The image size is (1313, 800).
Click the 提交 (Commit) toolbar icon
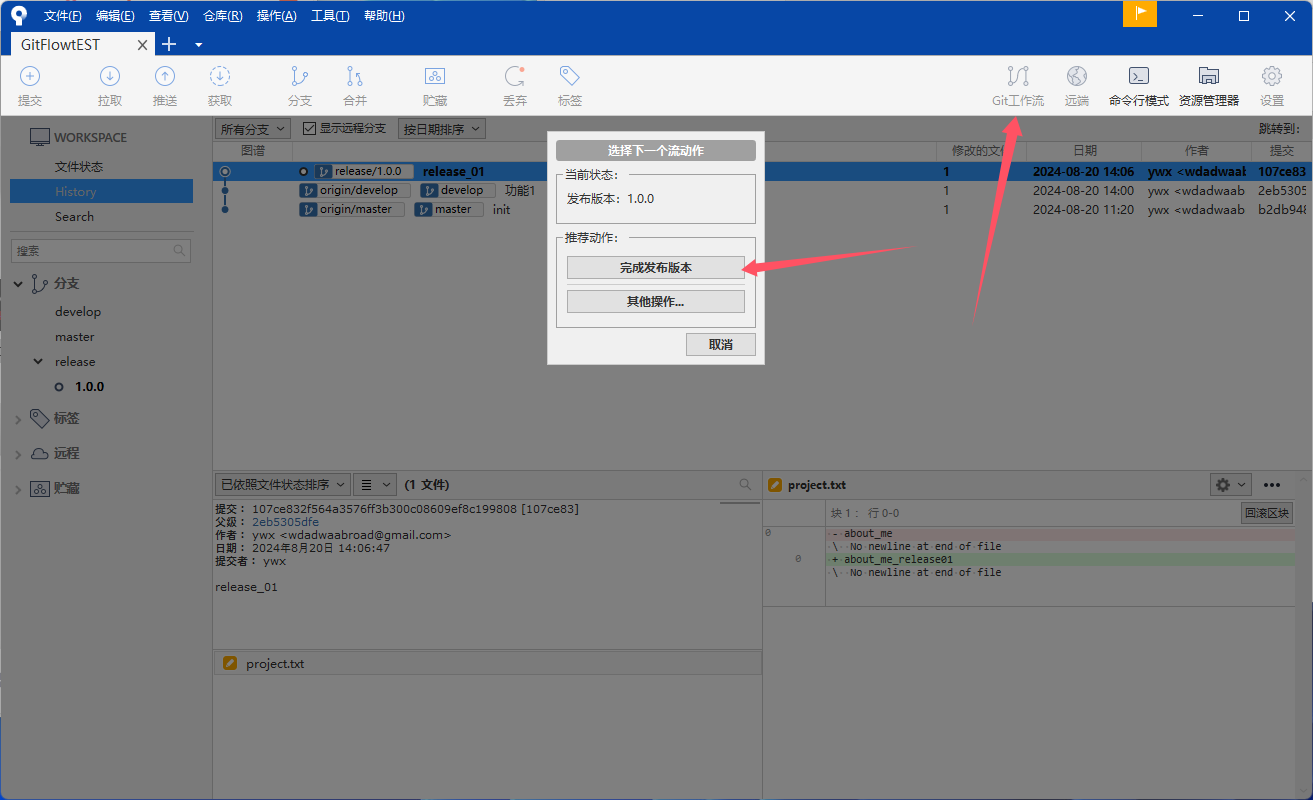click(x=30, y=76)
